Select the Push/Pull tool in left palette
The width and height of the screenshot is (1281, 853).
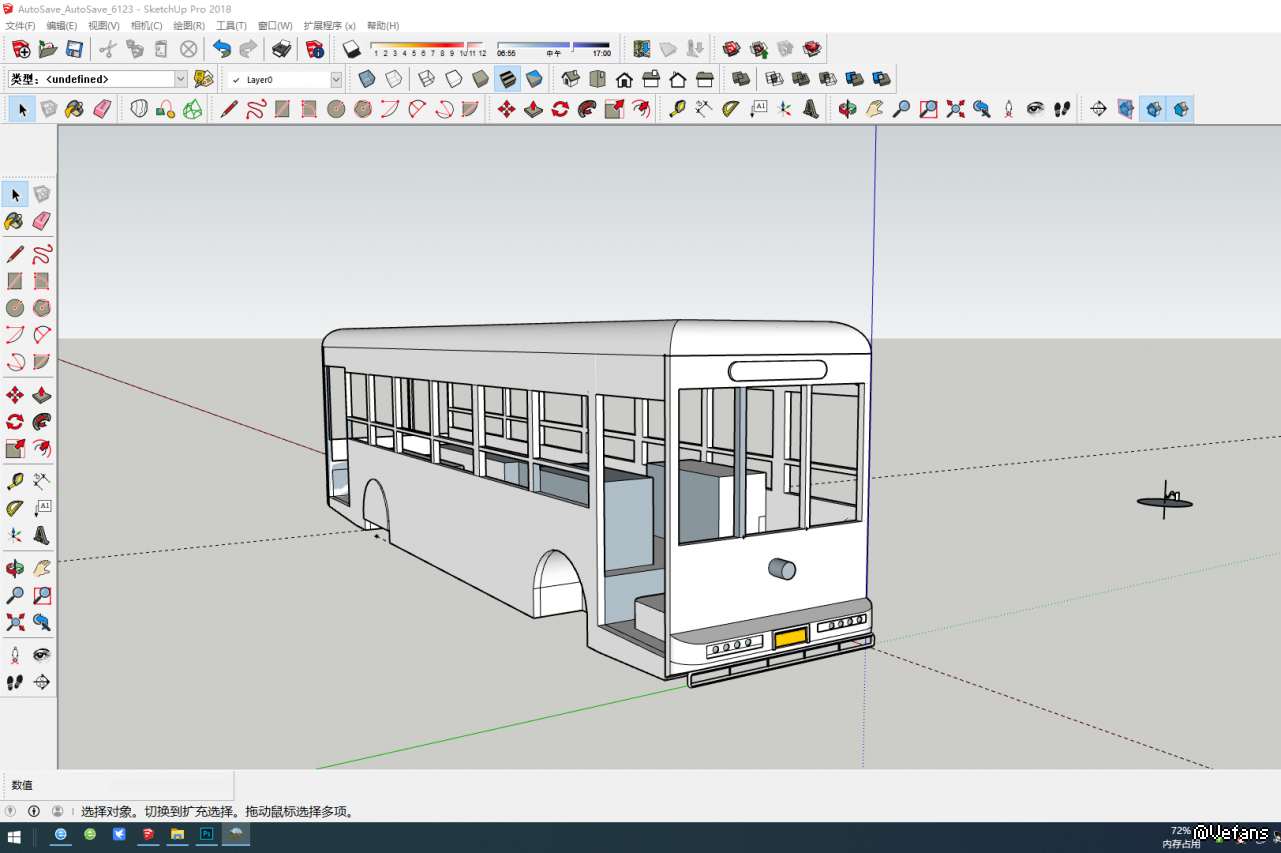[x=42, y=395]
